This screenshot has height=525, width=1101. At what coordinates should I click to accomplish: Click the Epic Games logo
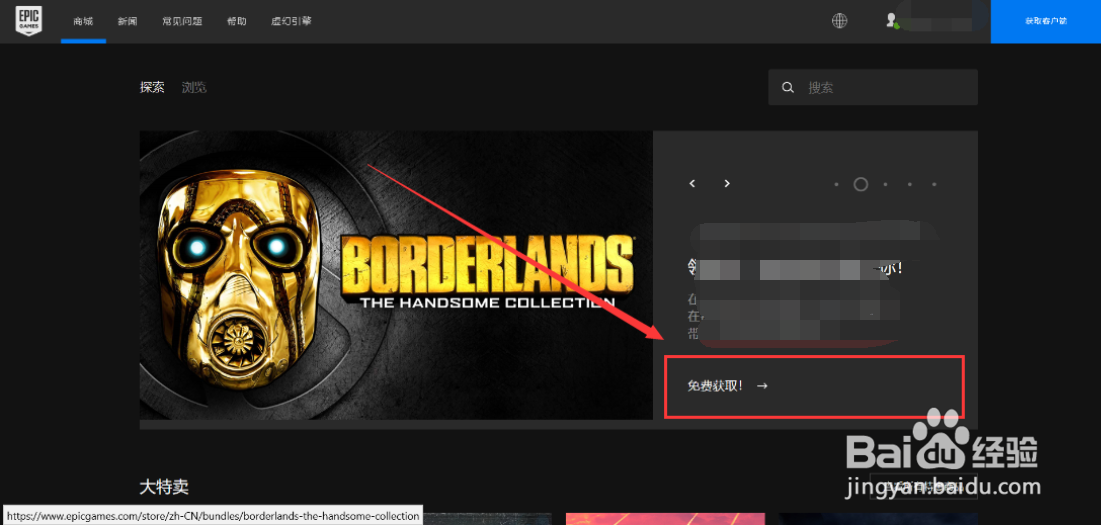coord(29,20)
